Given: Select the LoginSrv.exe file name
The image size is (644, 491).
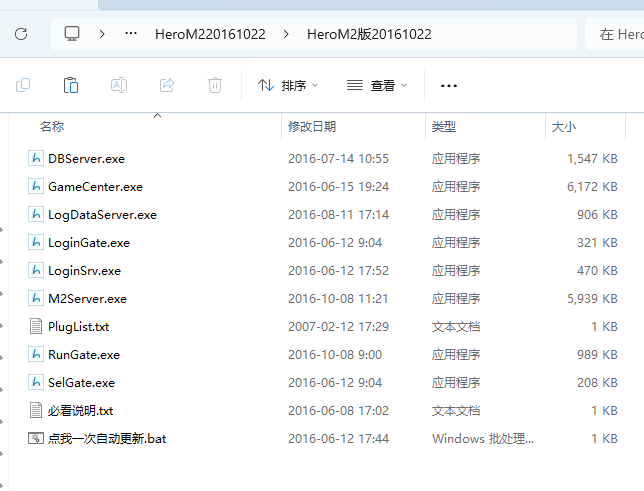Looking at the screenshot, I should 84,271.
